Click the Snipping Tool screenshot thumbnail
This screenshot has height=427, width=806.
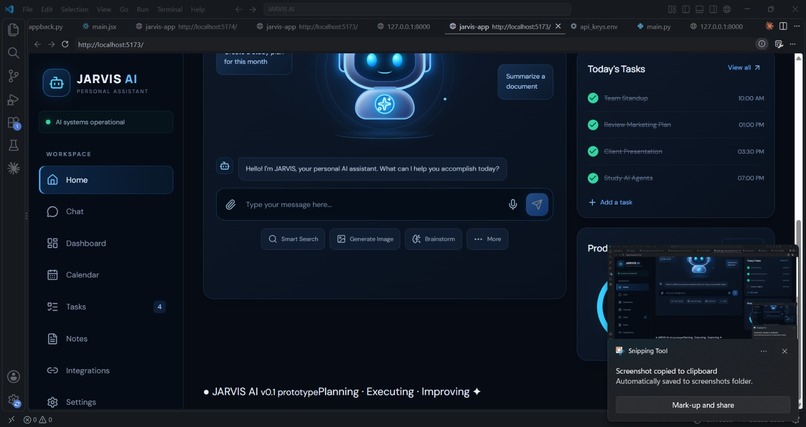(x=703, y=294)
